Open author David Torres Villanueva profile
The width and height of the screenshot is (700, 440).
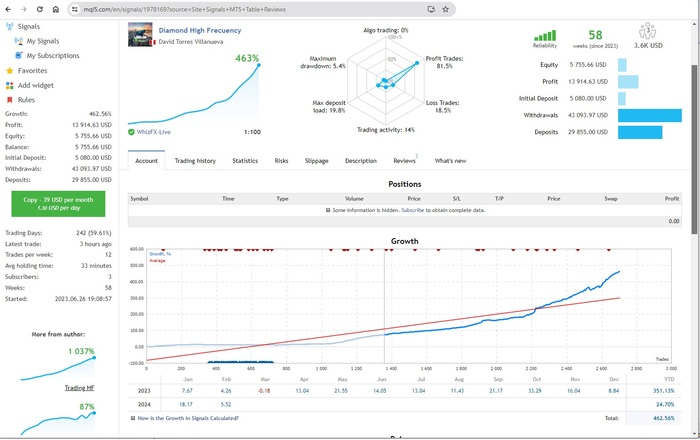[x=191, y=42]
